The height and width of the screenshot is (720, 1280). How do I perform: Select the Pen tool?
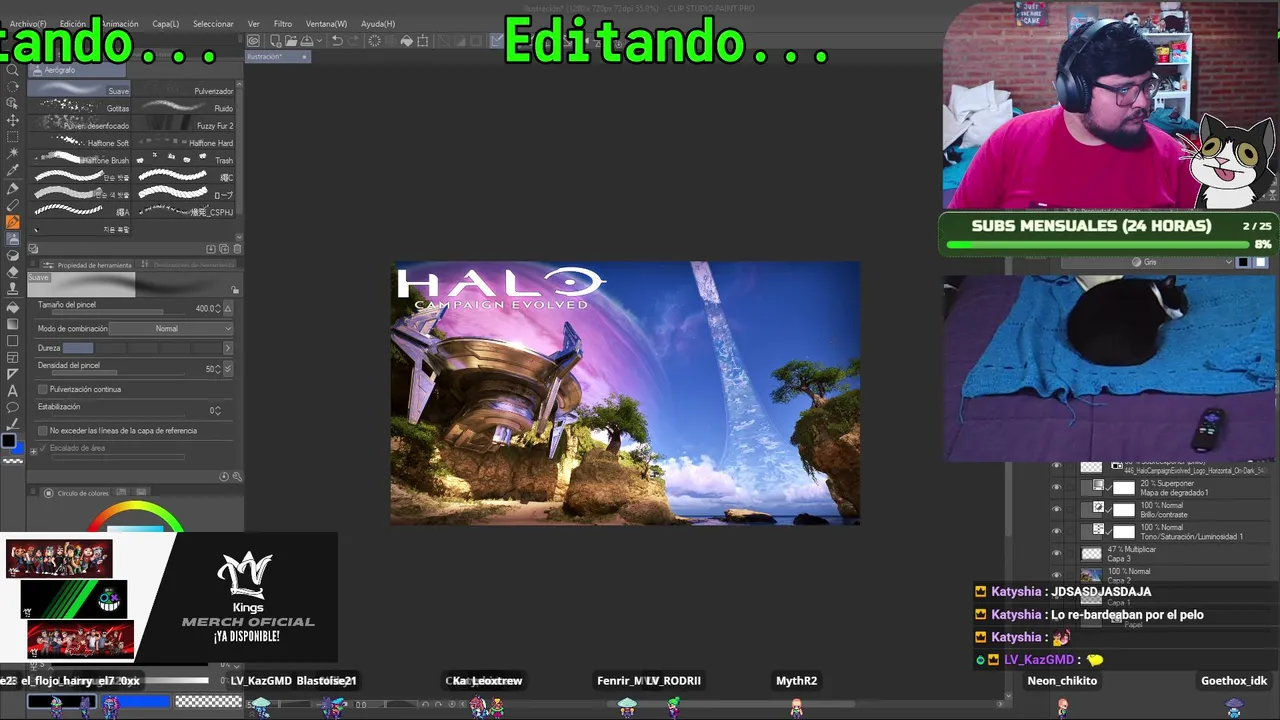(12, 188)
